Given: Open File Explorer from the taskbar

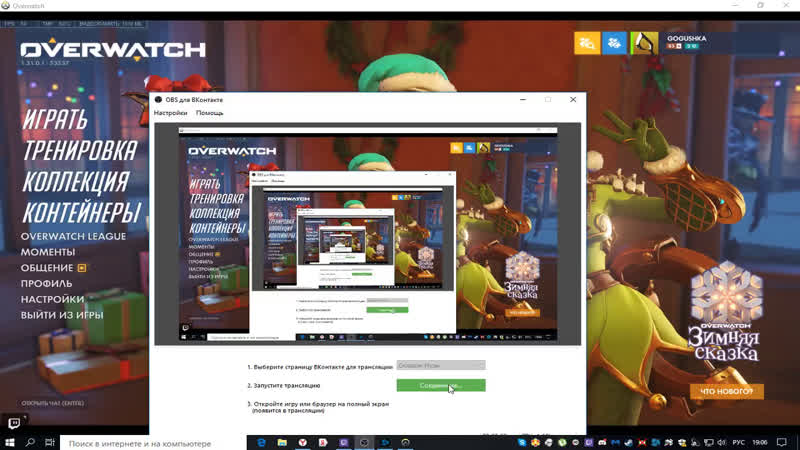Looking at the screenshot, I should coord(282,442).
